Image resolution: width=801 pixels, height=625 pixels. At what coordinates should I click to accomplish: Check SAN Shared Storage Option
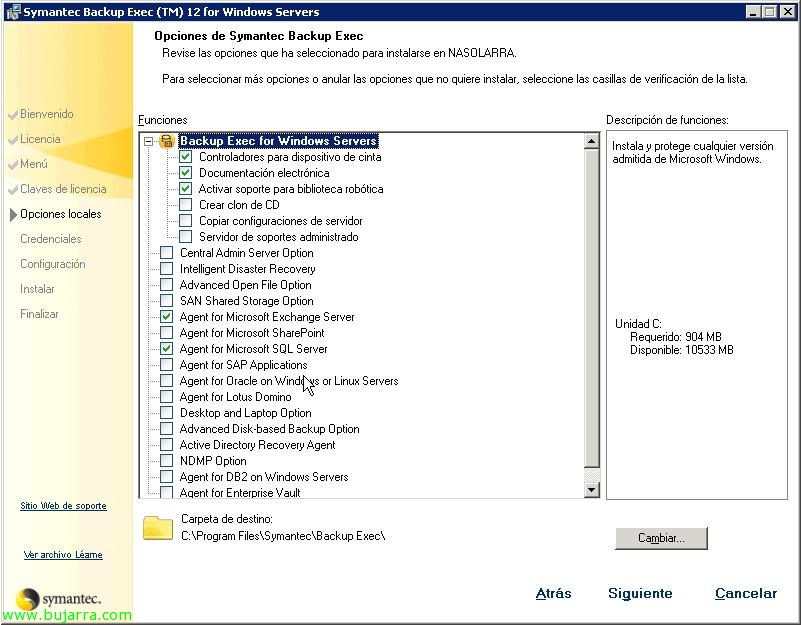pos(167,301)
